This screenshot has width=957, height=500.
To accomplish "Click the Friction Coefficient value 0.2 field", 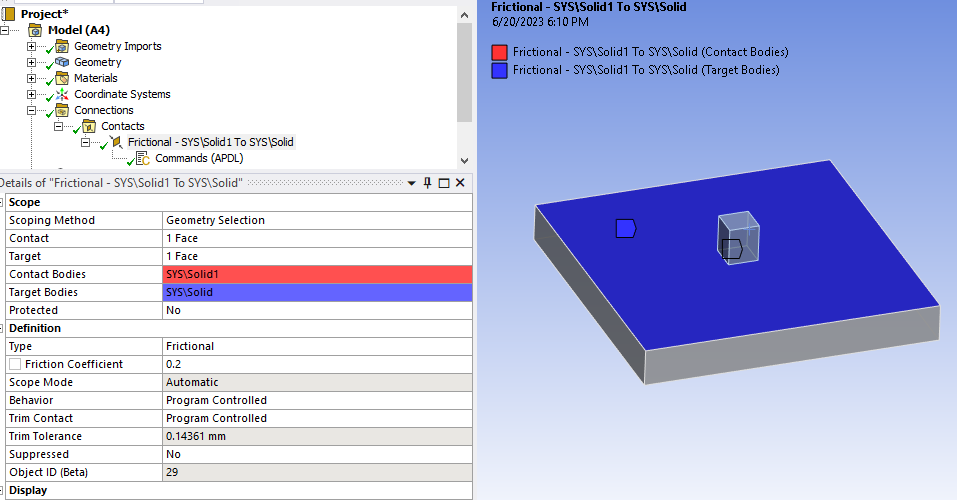I will (316, 364).
